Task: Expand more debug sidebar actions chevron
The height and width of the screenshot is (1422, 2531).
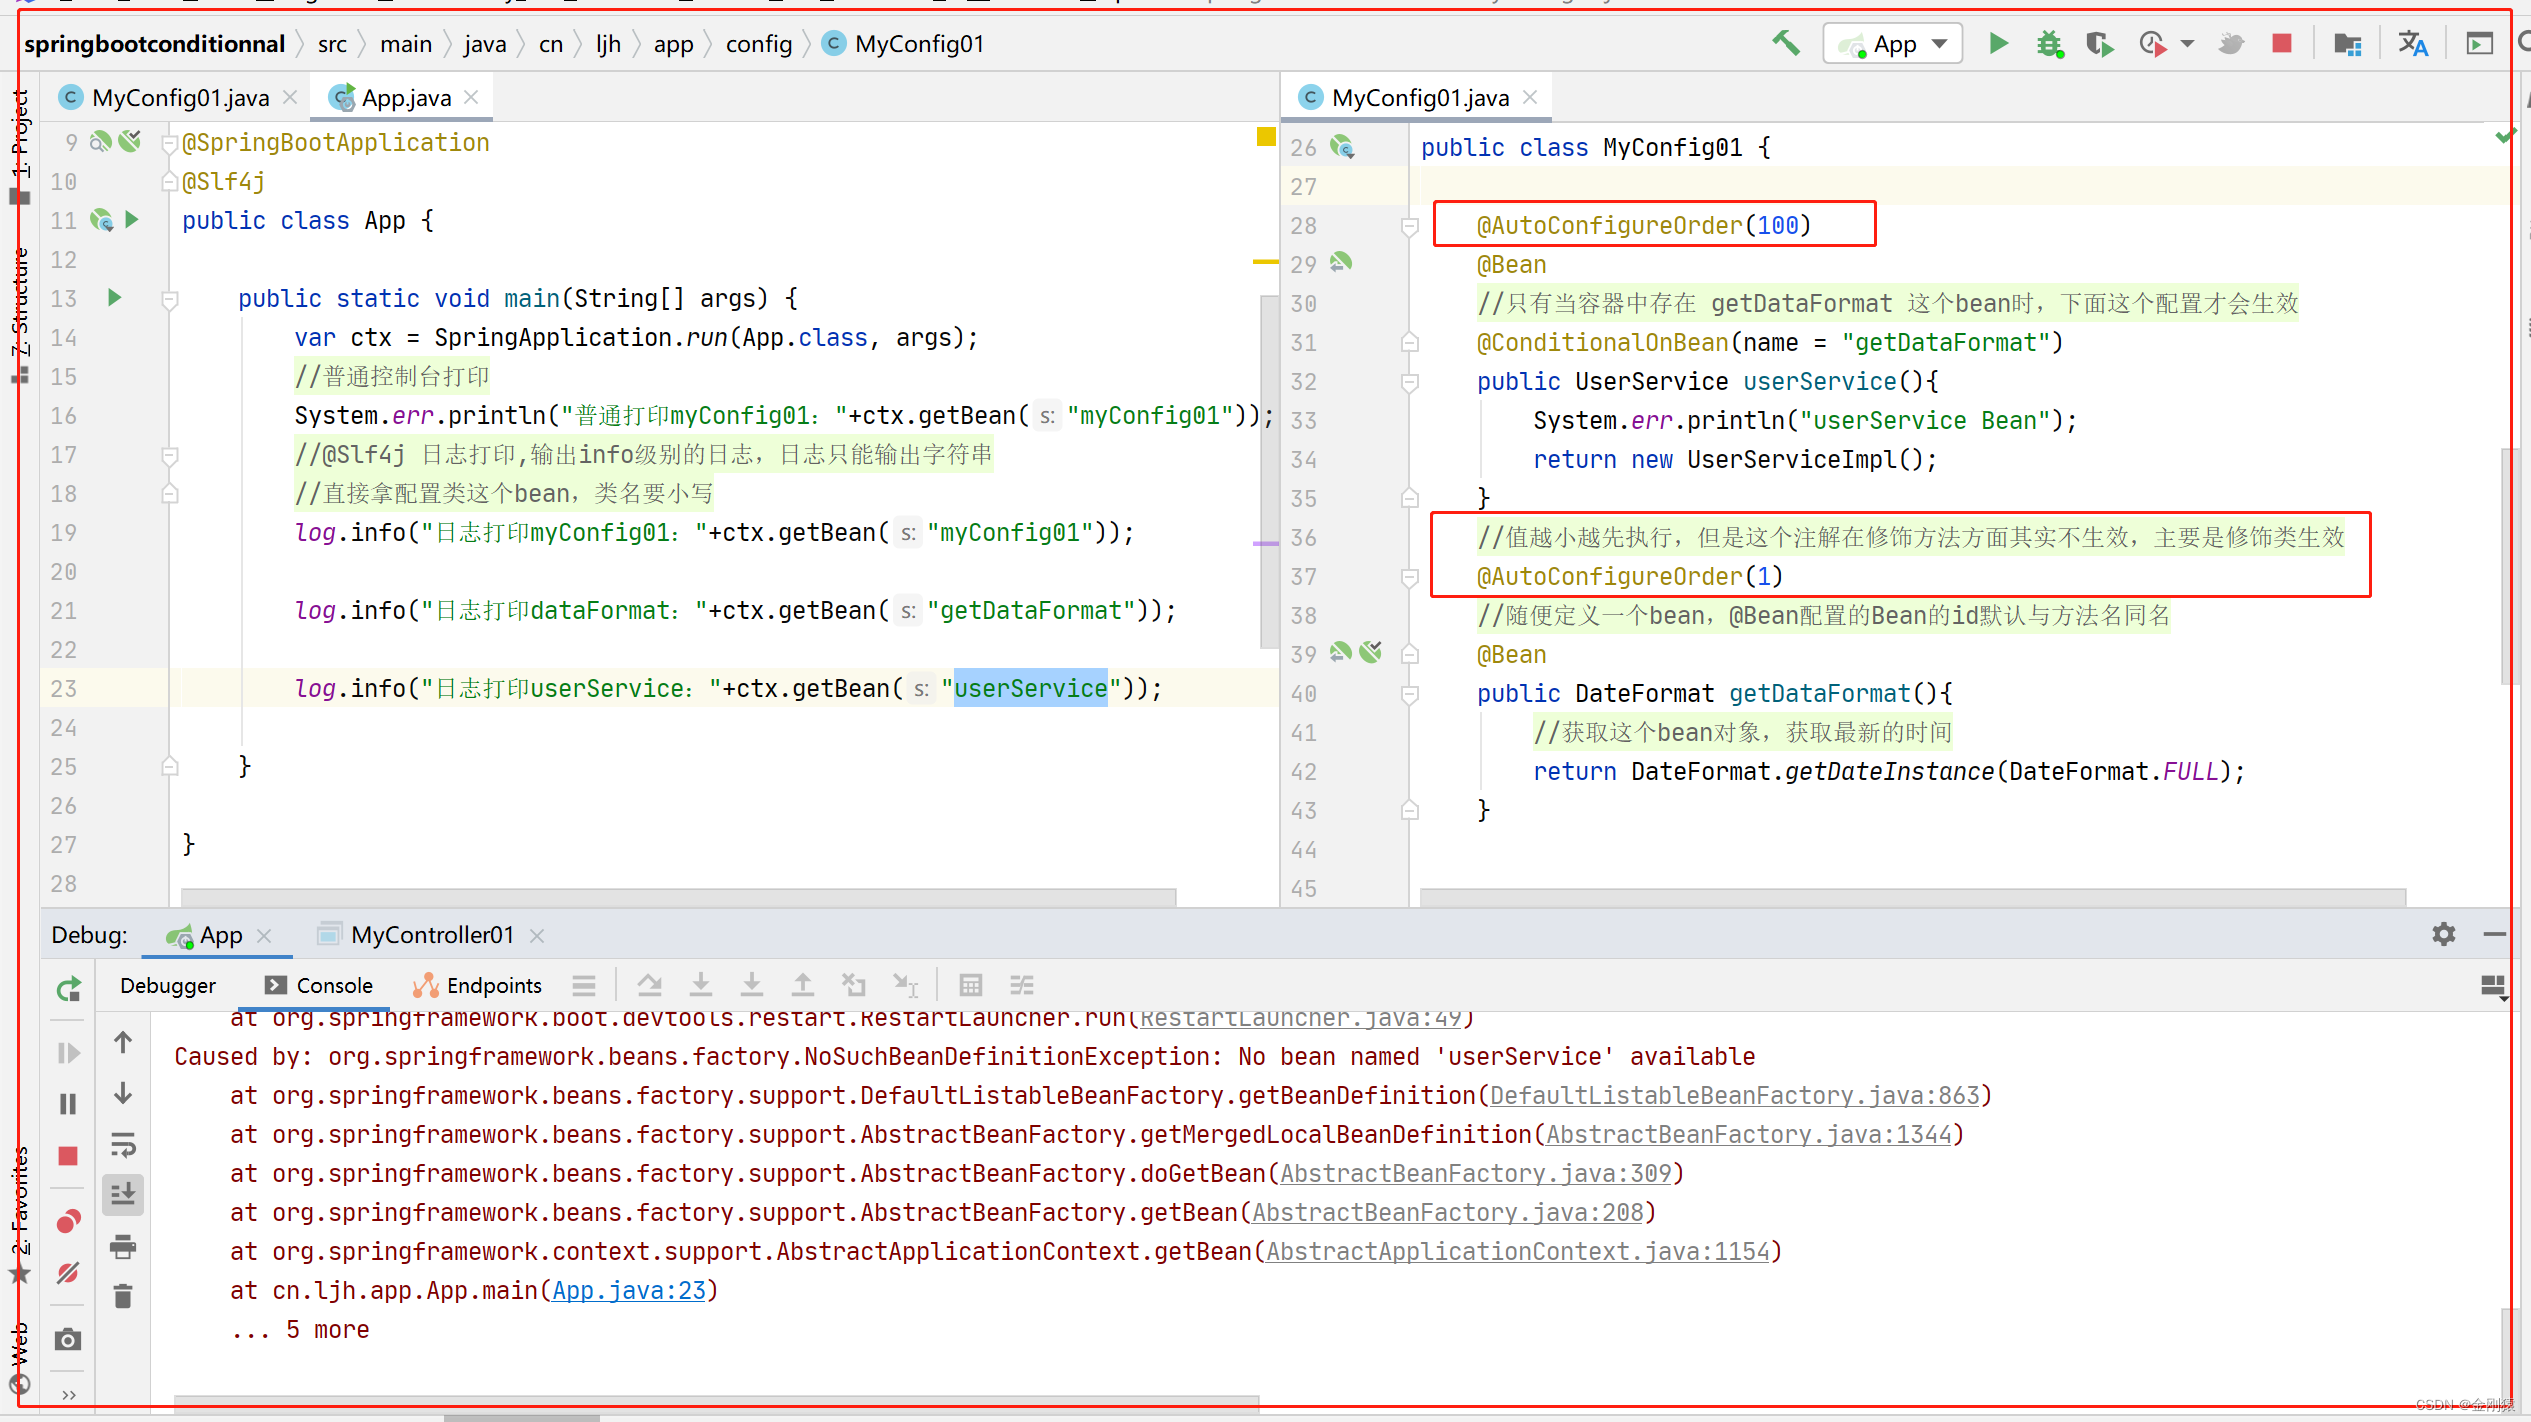Action: pyautogui.click(x=68, y=1394)
